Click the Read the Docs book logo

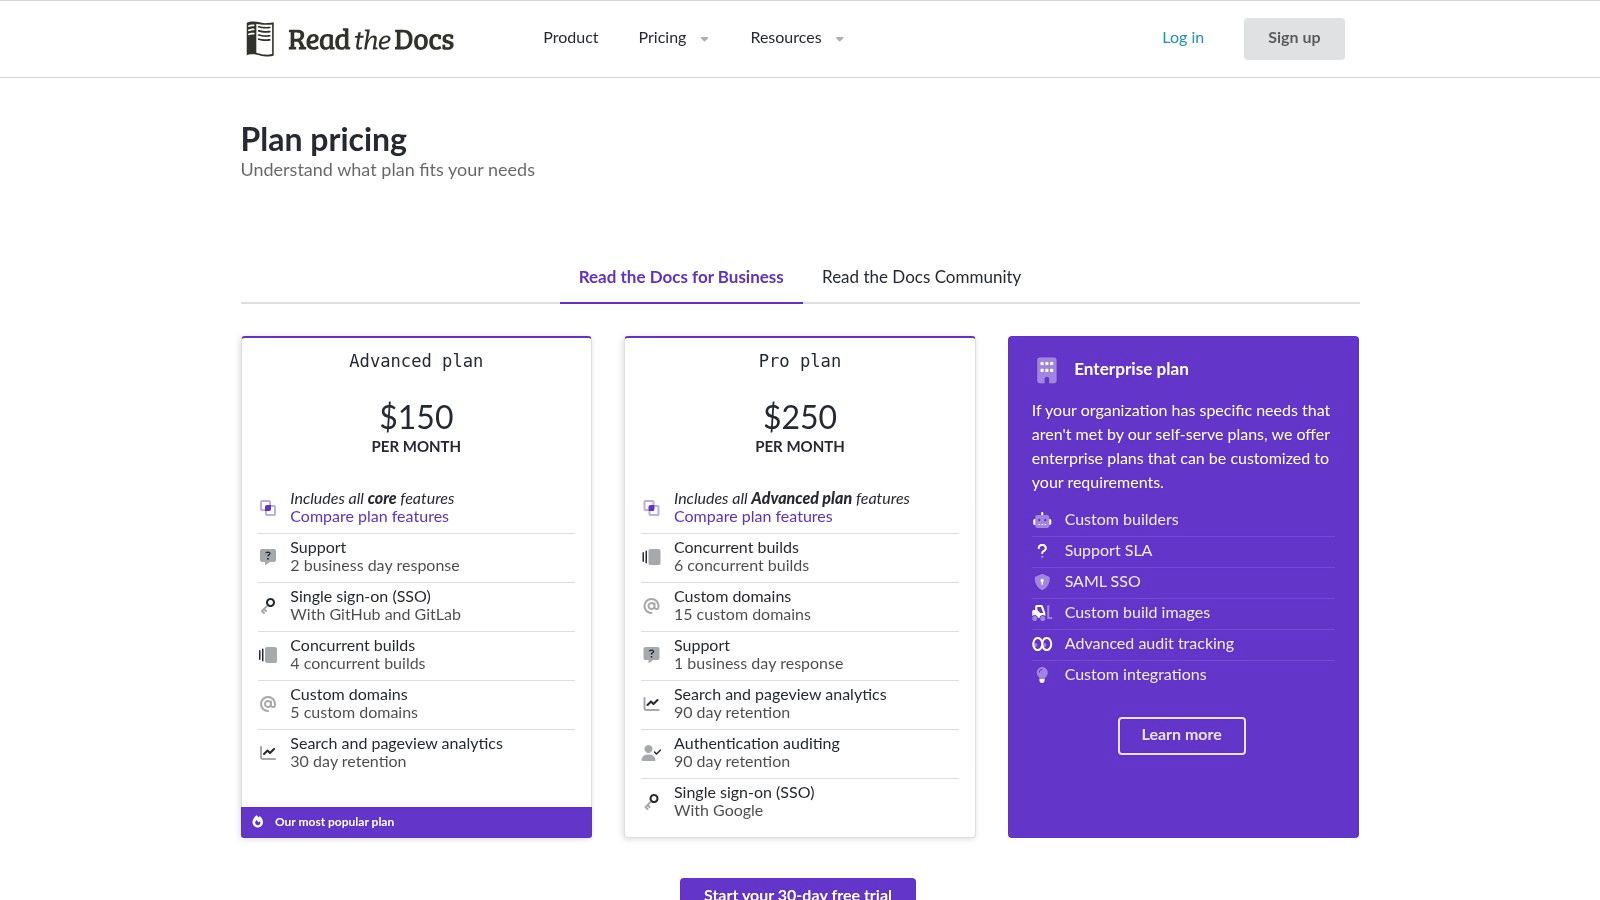tap(260, 39)
